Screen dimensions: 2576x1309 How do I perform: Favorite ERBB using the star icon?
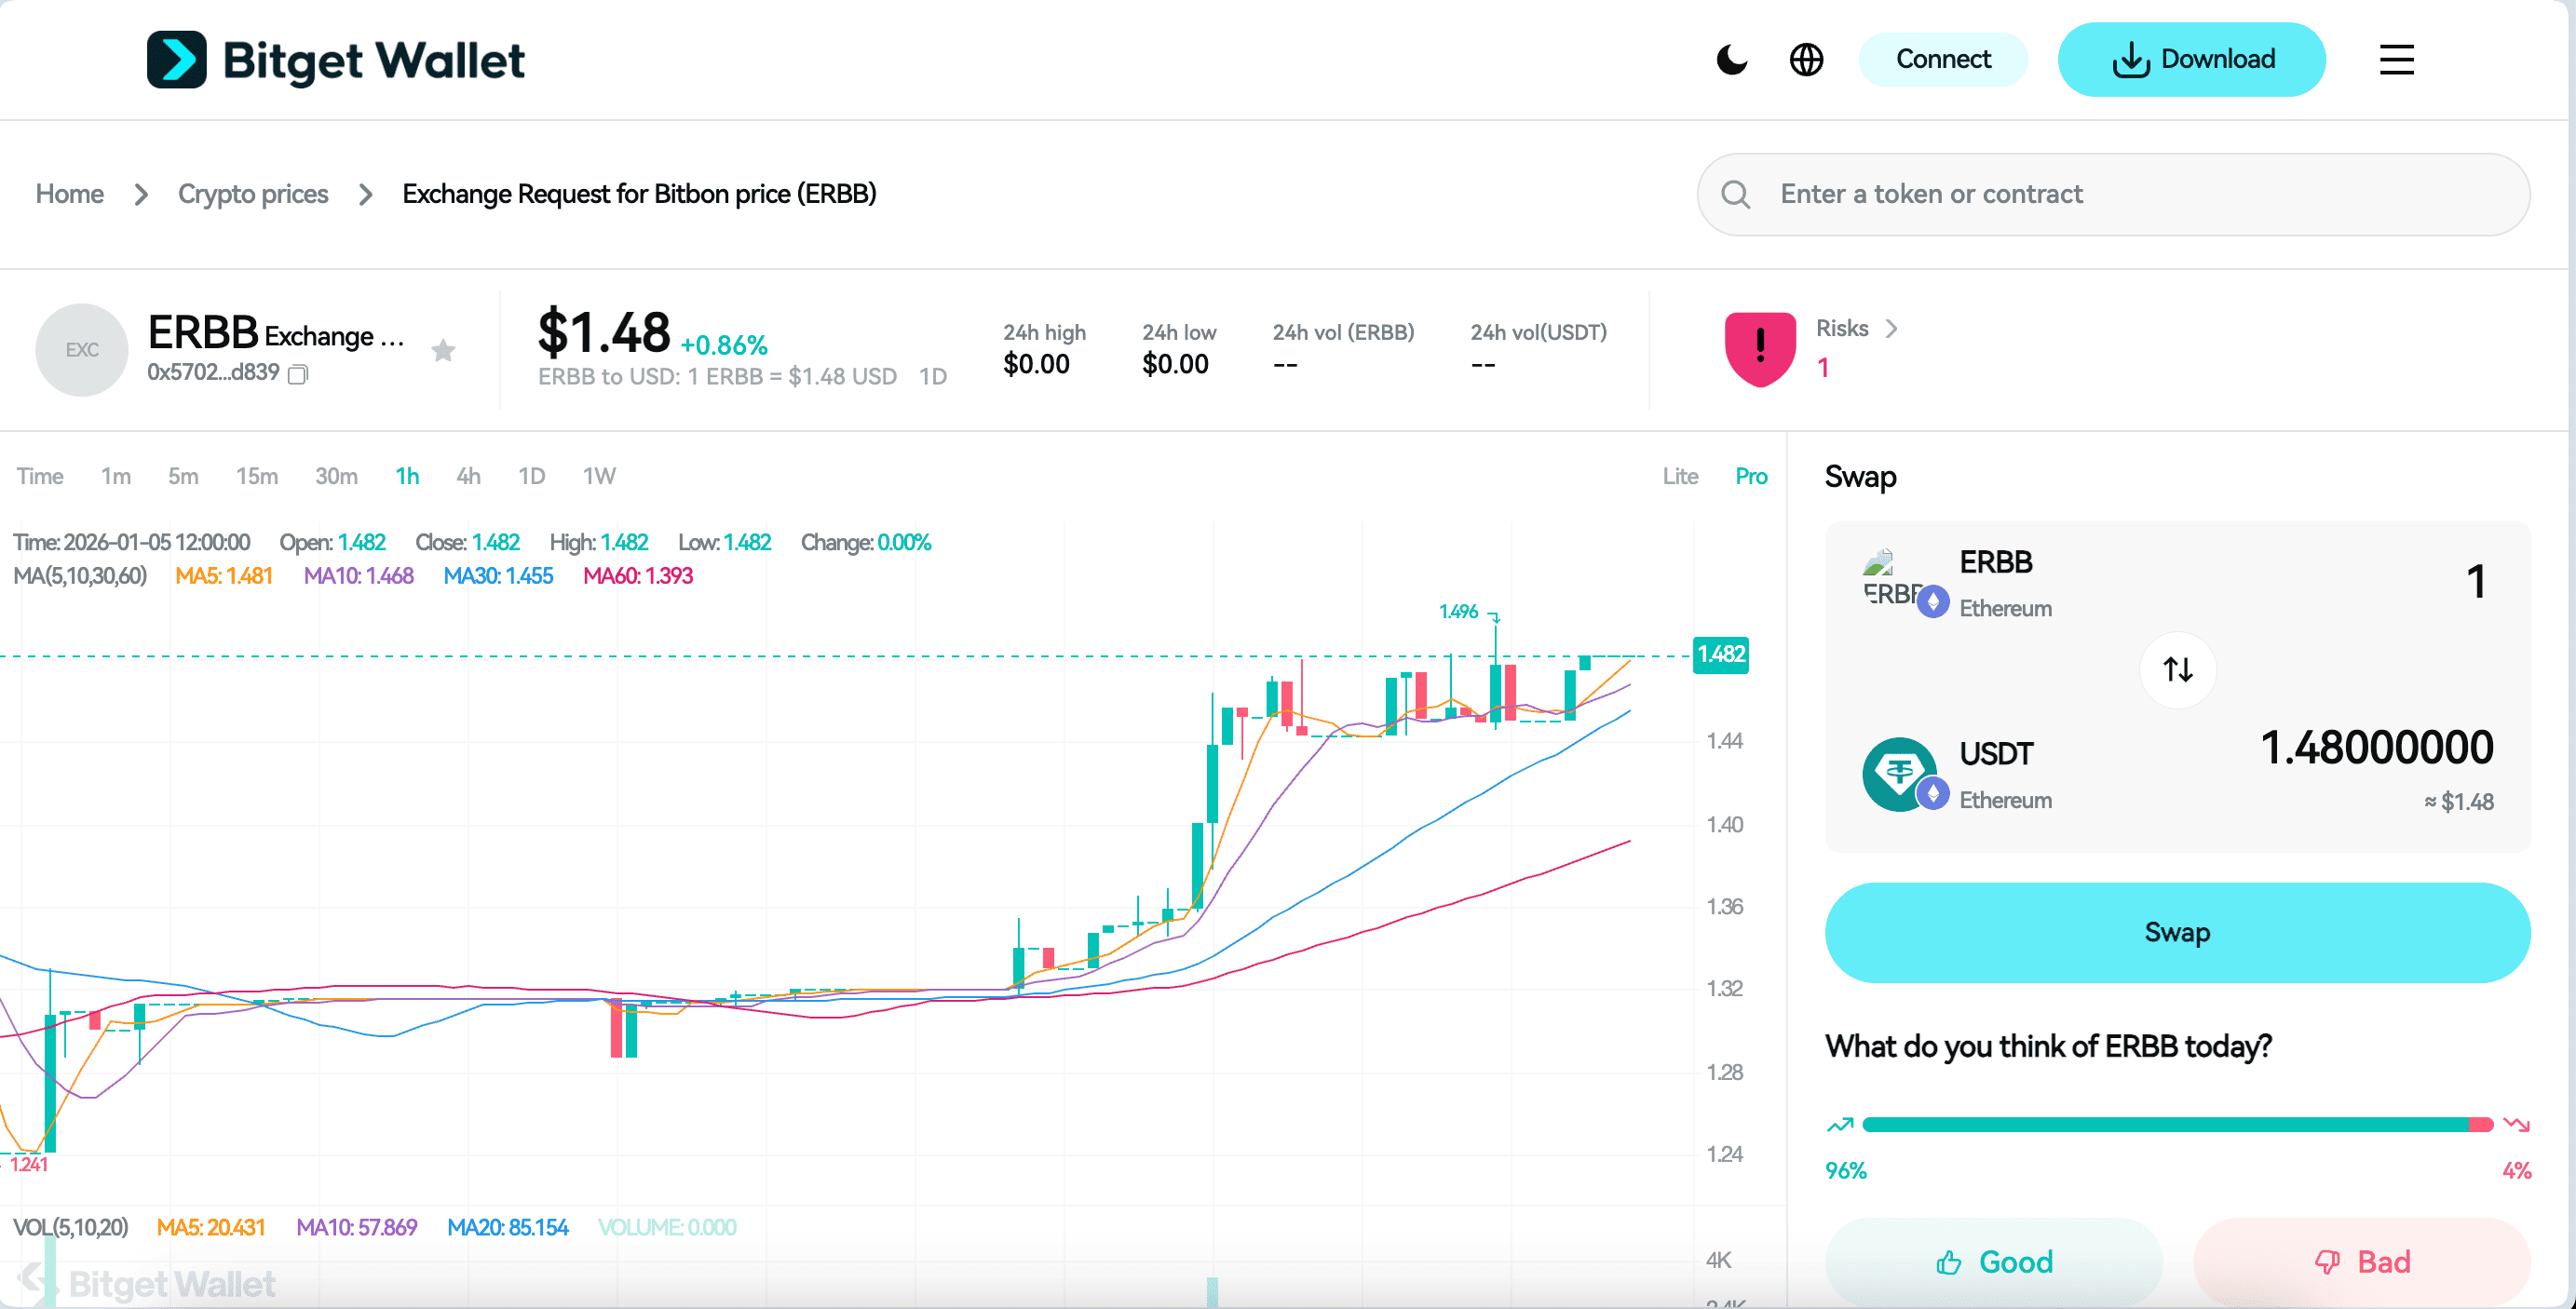443,350
